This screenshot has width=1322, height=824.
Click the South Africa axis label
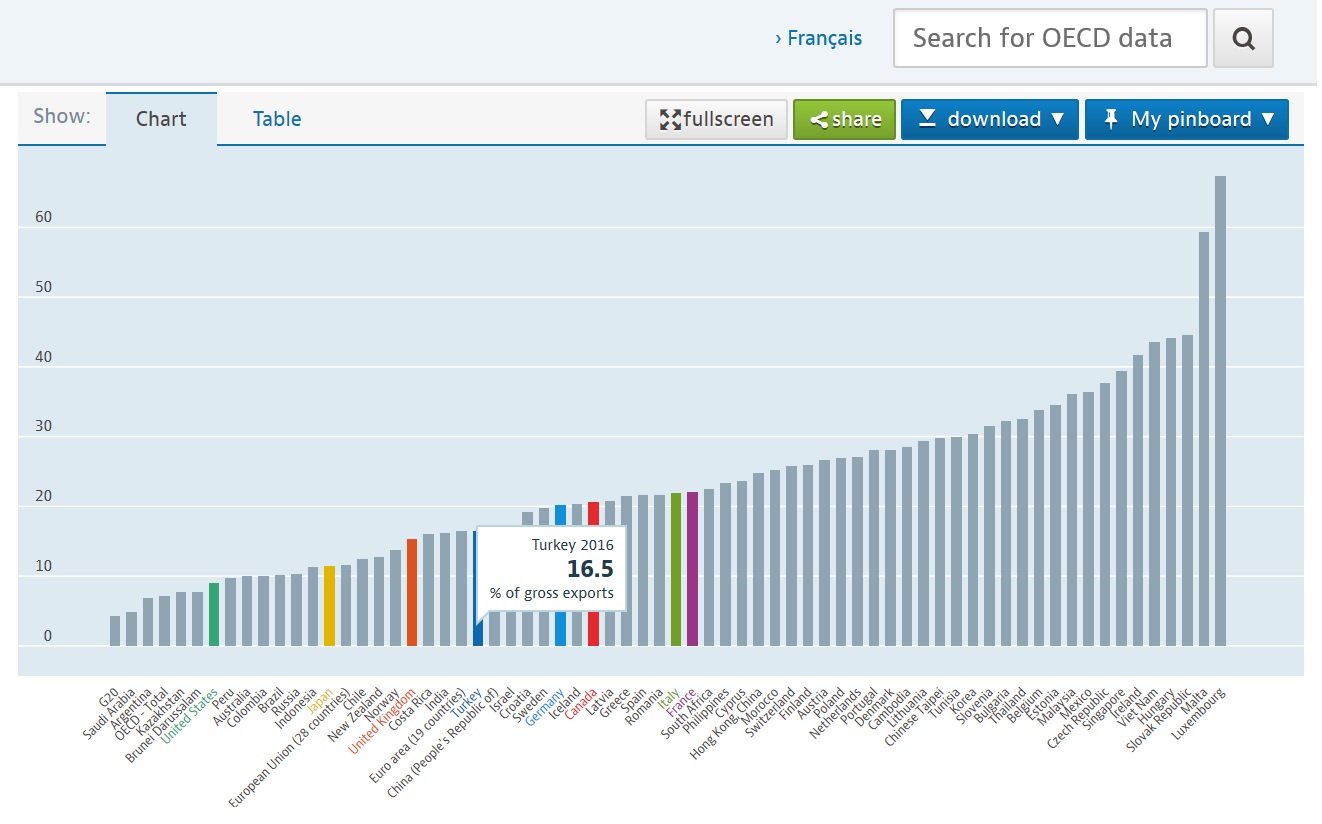687,713
